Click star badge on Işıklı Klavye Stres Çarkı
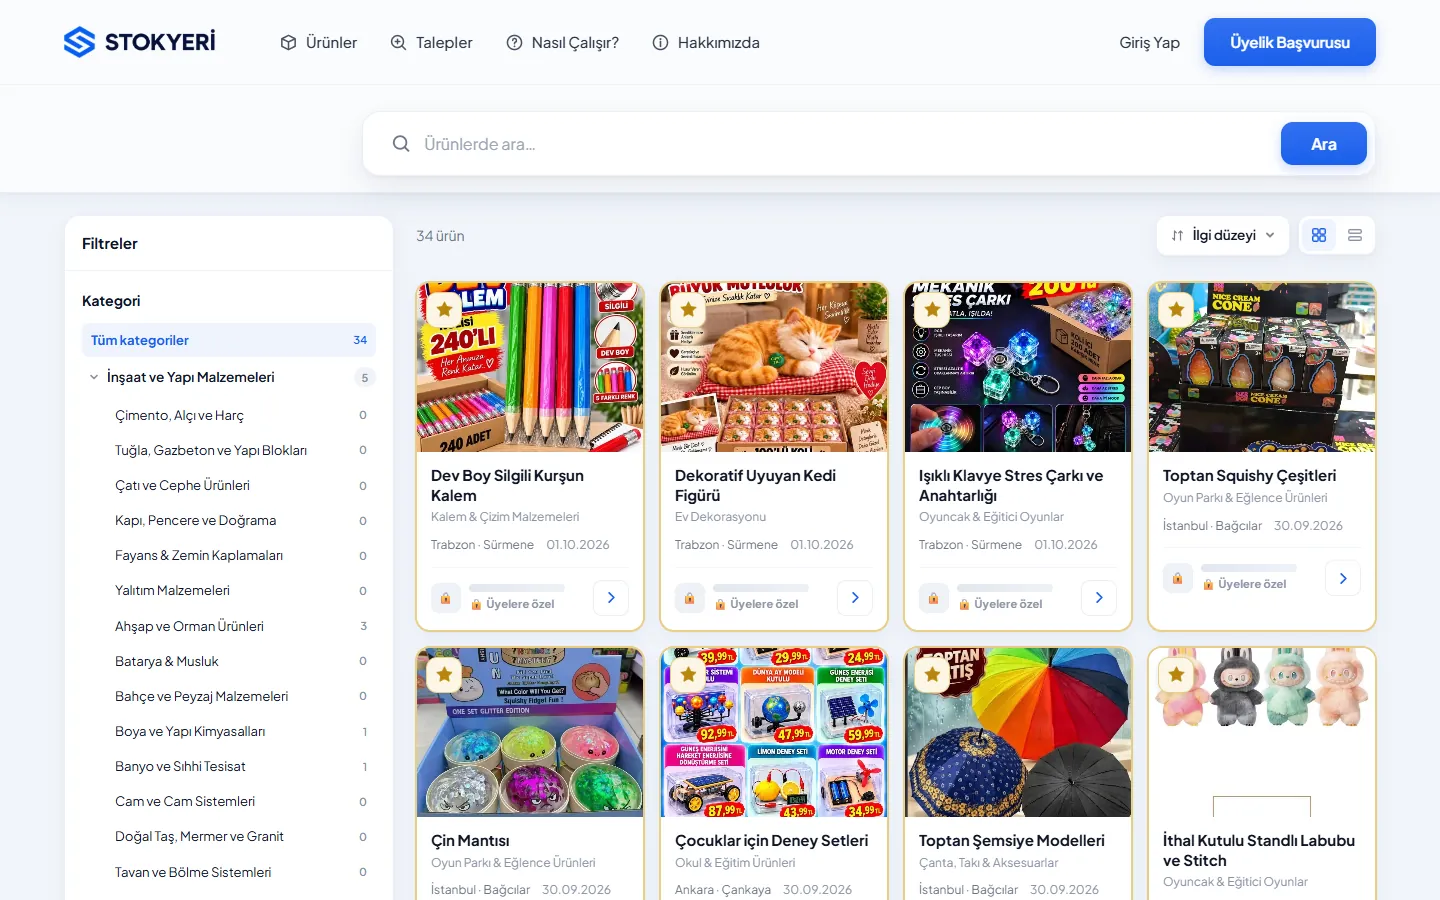The height and width of the screenshot is (900, 1440). [933, 310]
